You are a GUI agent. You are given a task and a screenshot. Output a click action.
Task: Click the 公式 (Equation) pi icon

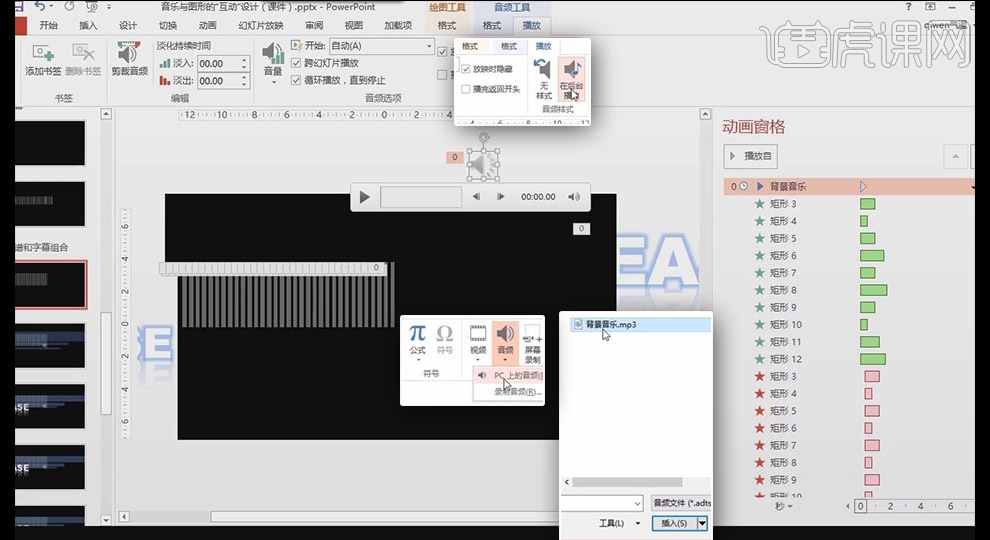418,338
